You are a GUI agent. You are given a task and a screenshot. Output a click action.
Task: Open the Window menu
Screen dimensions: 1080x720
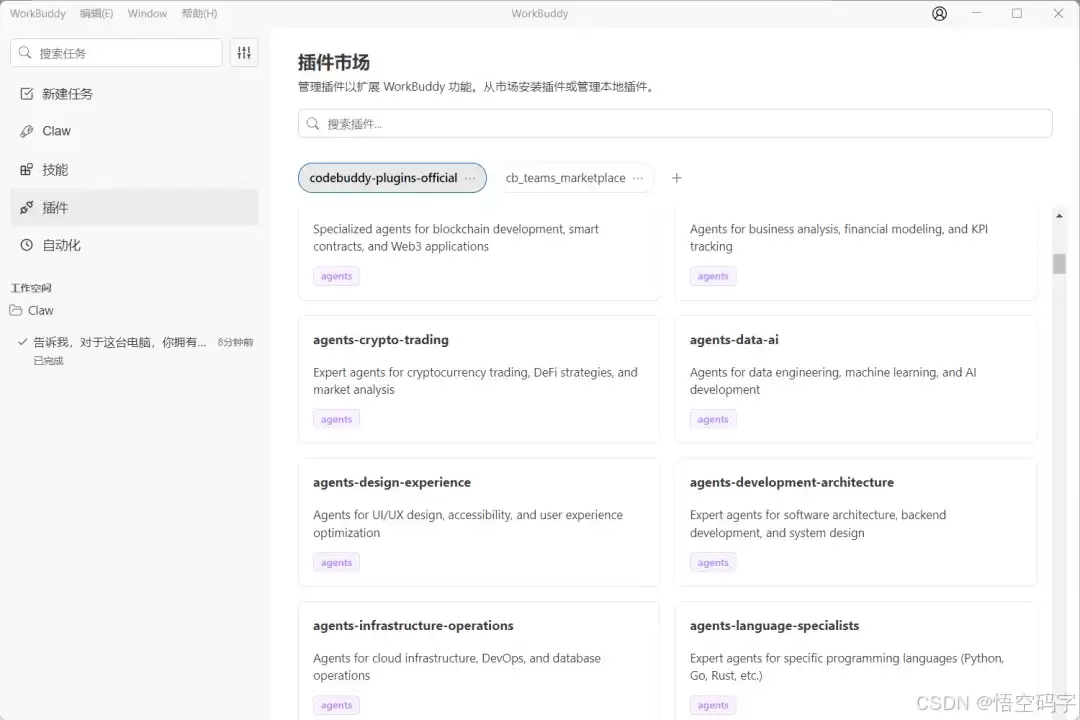(147, 14)
